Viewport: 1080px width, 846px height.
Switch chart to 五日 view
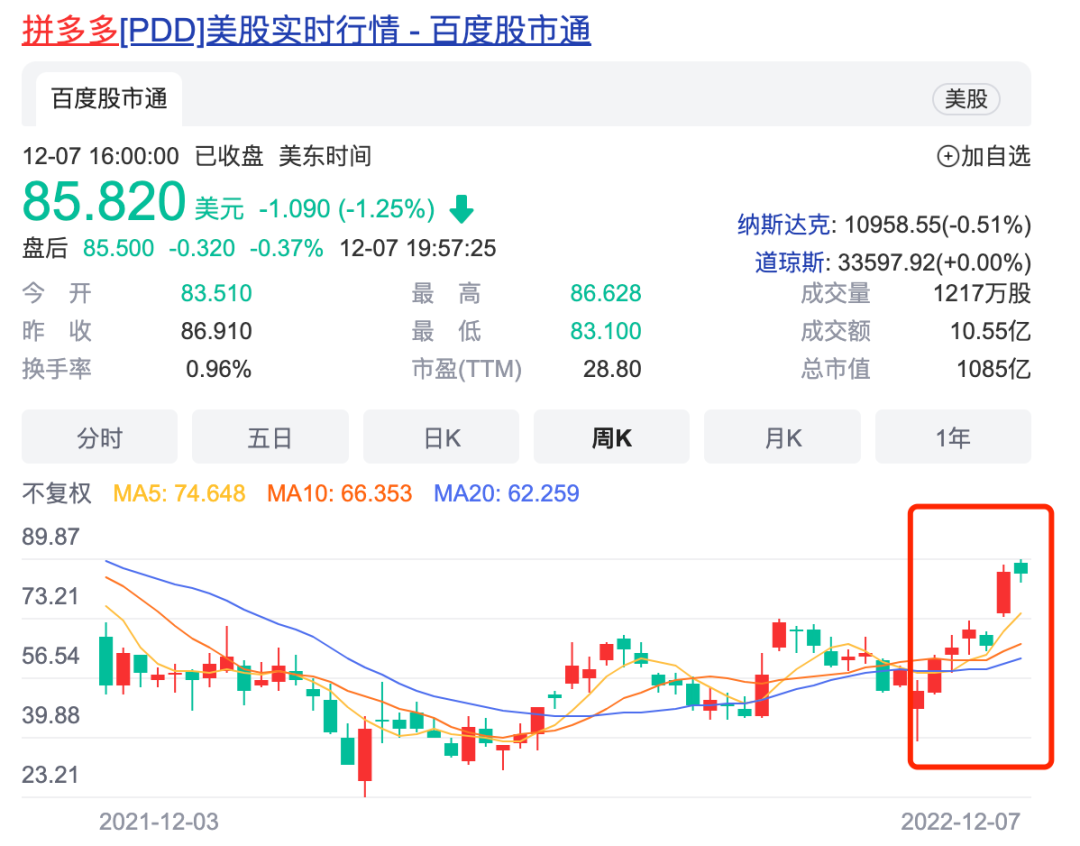click(x=270, y=437)
